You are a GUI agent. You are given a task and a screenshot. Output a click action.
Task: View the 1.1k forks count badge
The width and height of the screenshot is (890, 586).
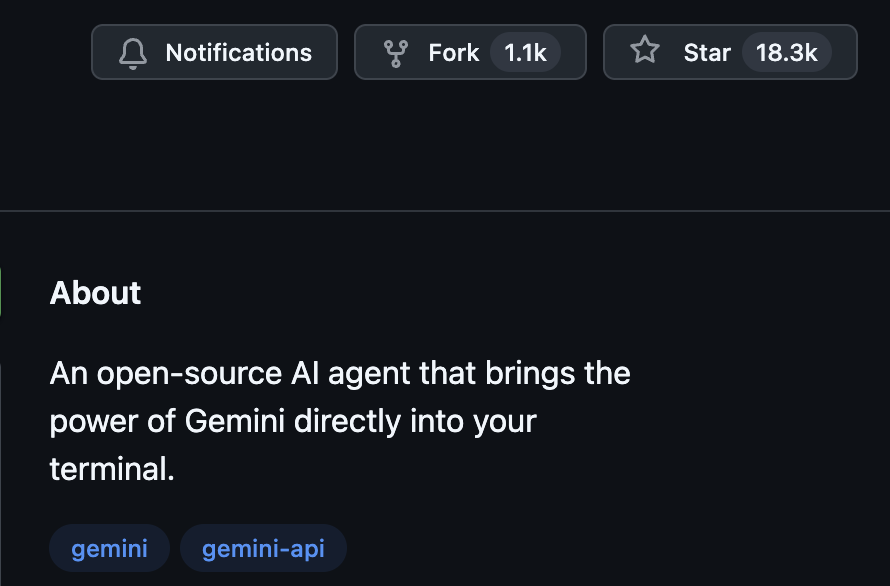pos(525,52)
